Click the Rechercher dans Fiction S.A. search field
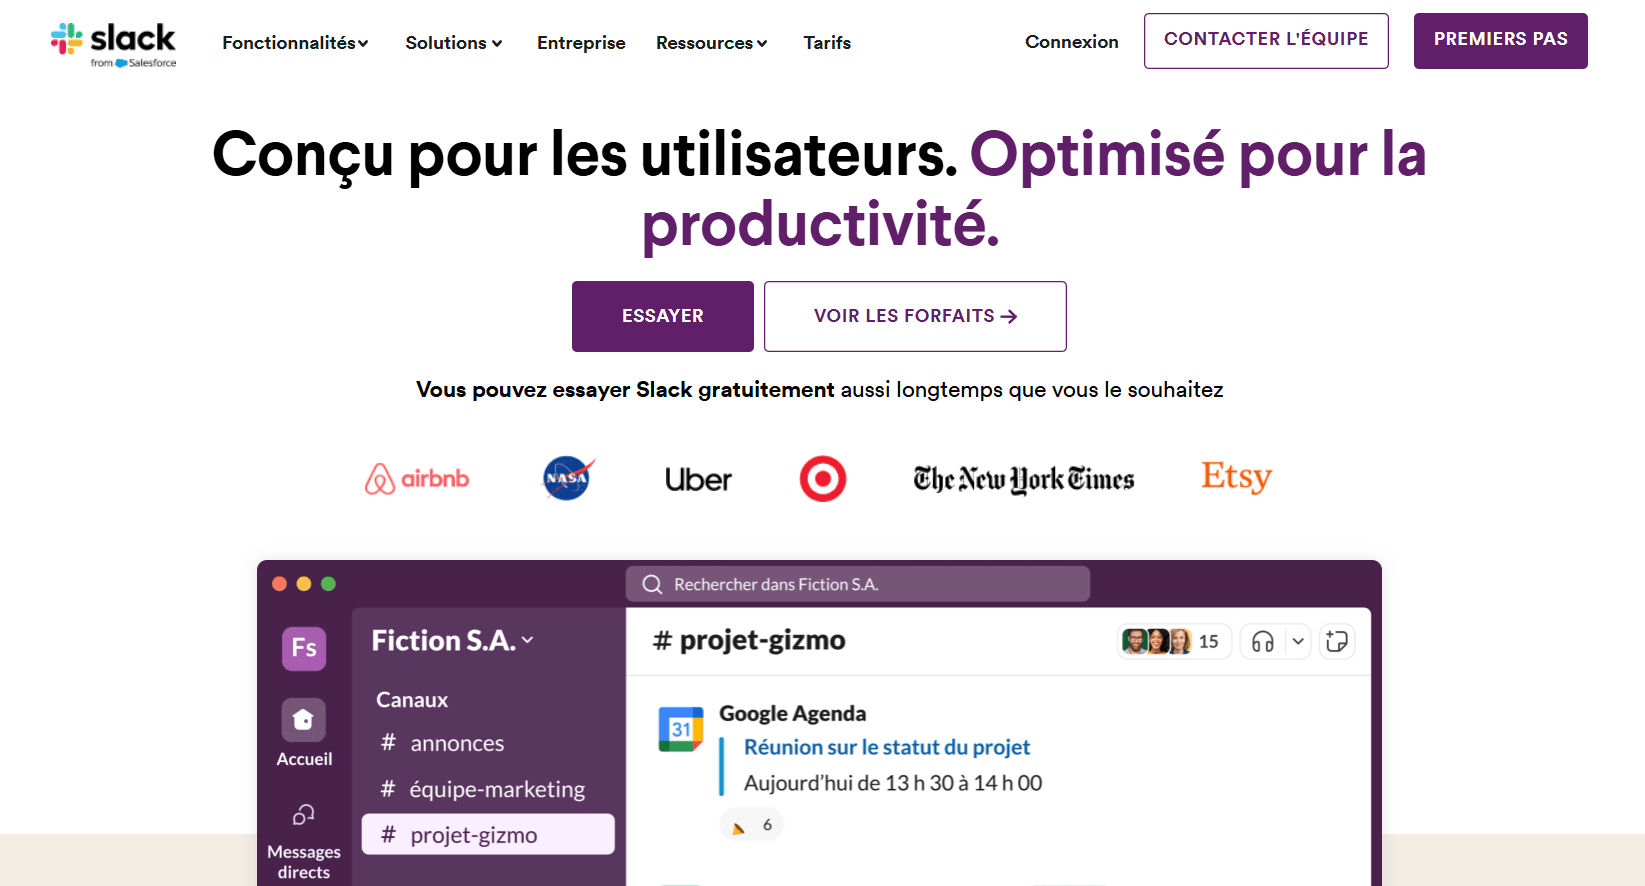This screenshot has width=1645, height=886. pos(858,584)
